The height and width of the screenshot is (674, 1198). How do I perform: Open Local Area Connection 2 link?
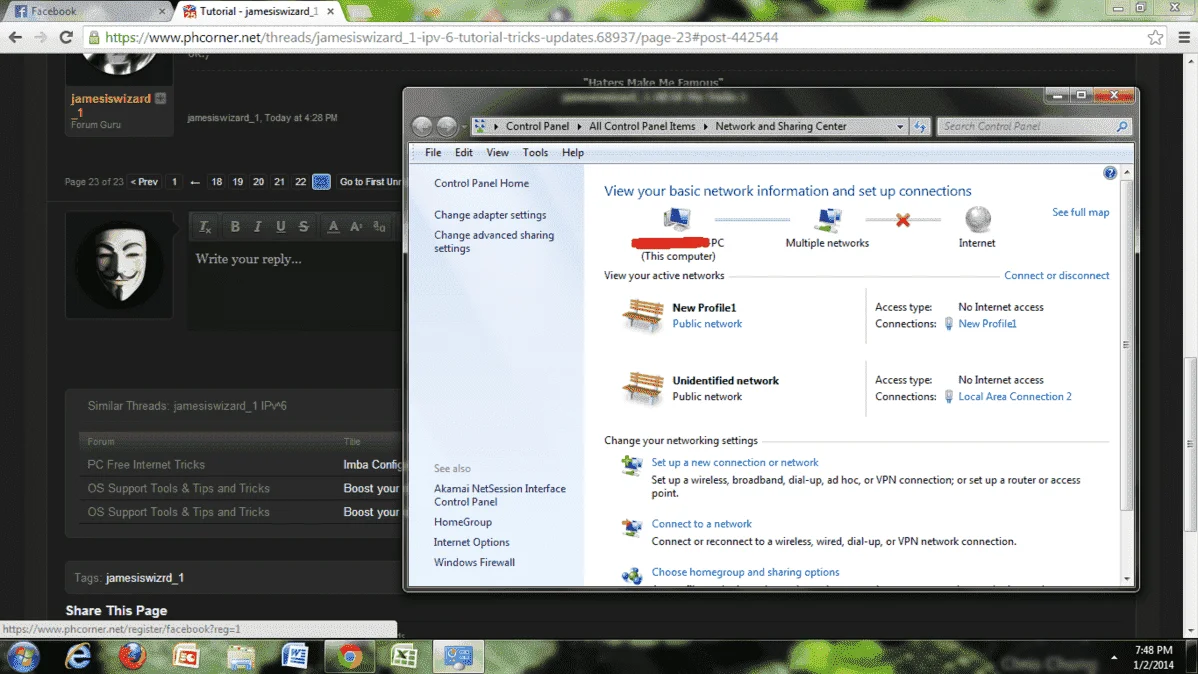pos(1015,396)
